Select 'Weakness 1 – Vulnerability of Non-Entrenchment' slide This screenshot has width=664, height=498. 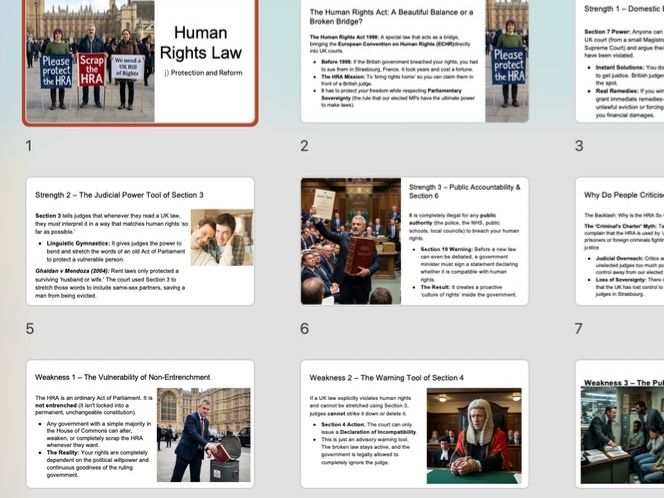[140, 424]
